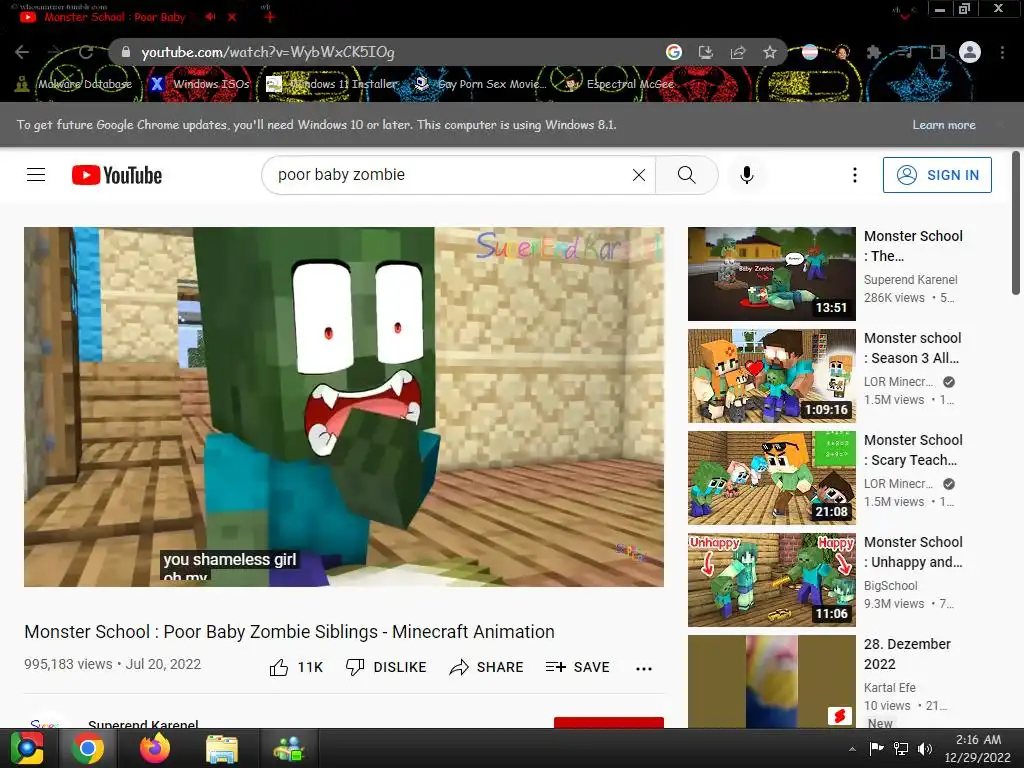
Task: Click the video player to pause
Action: tap(344, 406)
